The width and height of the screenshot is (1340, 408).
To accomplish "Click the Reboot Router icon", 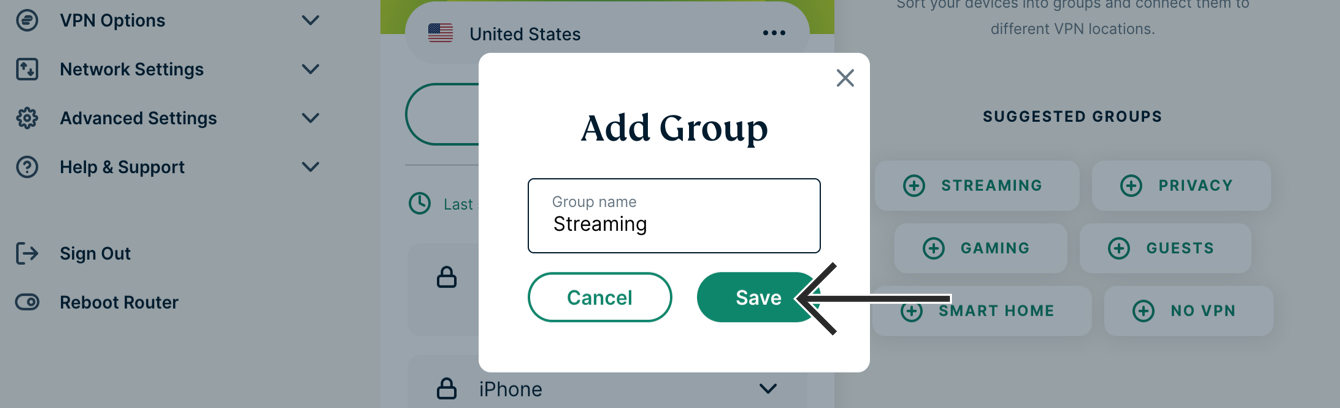I will click(27, 302).
